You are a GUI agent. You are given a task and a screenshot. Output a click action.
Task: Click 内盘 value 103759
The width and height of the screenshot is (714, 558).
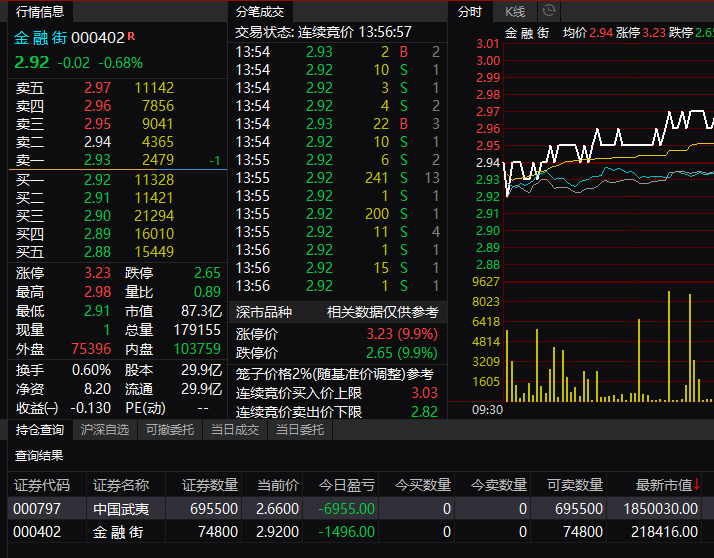pos(197,349)
